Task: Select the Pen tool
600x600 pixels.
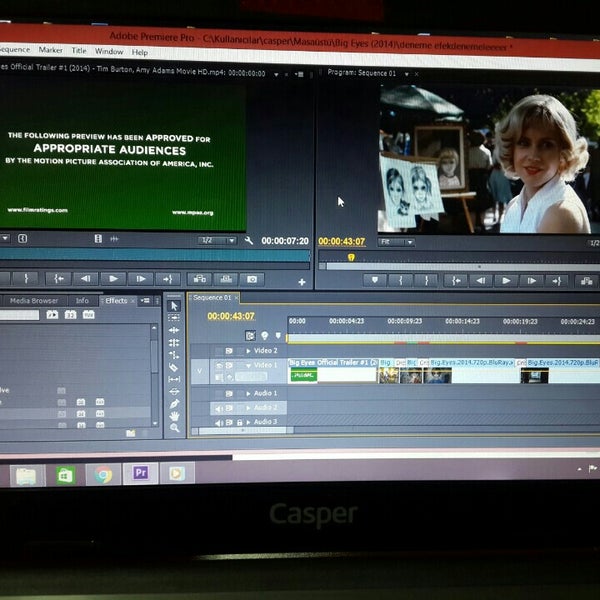Action: (x=174, y=404)
